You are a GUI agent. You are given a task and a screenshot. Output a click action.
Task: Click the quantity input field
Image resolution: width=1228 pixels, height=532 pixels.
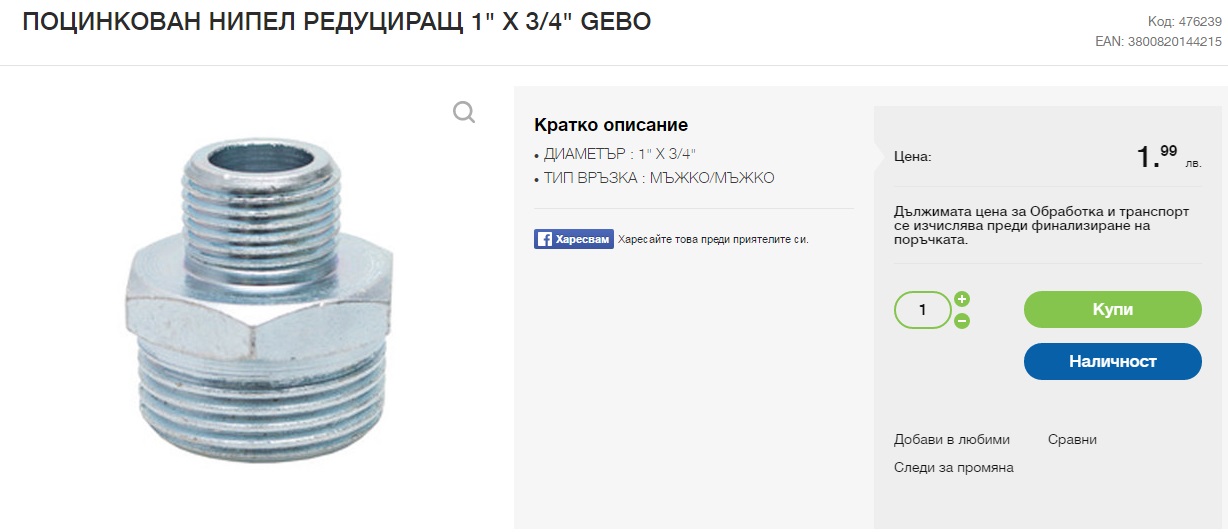pos(922,310)
